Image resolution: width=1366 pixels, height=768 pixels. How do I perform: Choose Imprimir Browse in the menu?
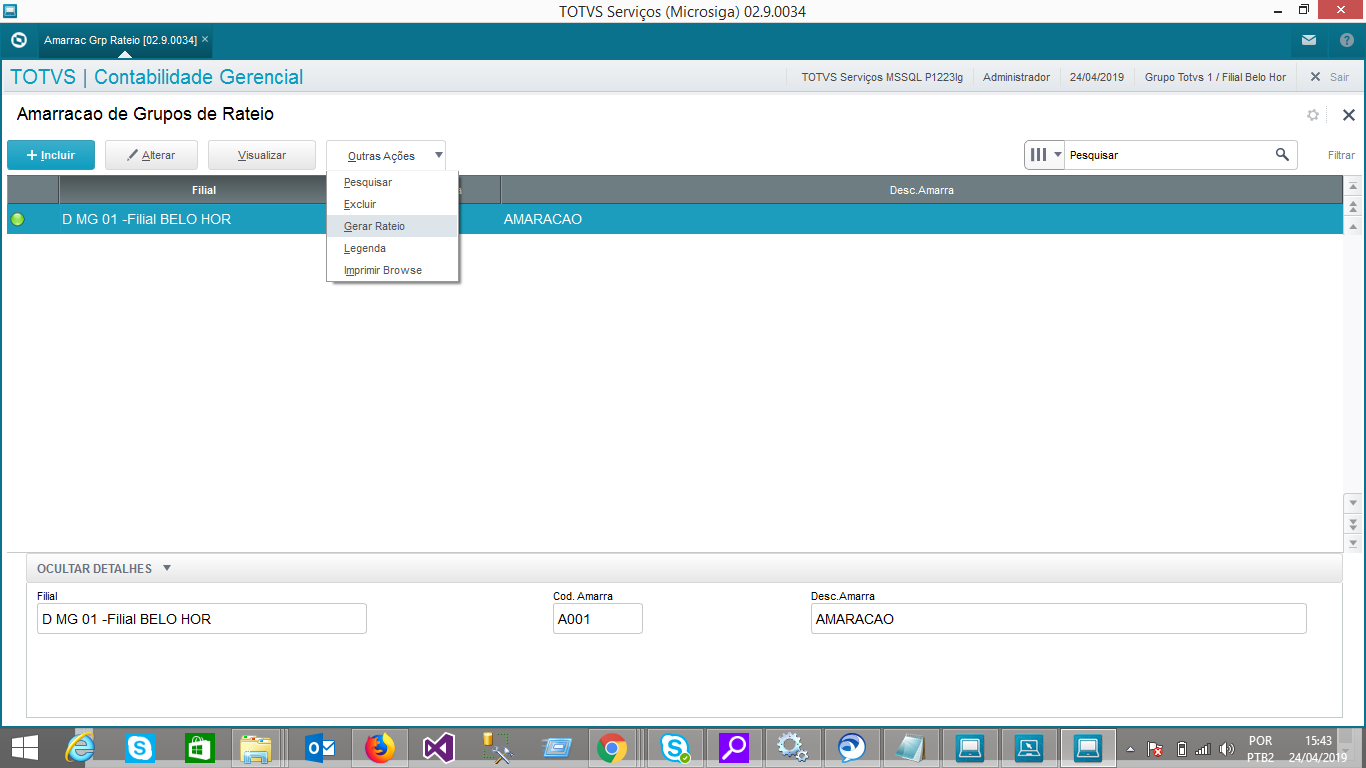pyautogui.click(x=392, y=270)
